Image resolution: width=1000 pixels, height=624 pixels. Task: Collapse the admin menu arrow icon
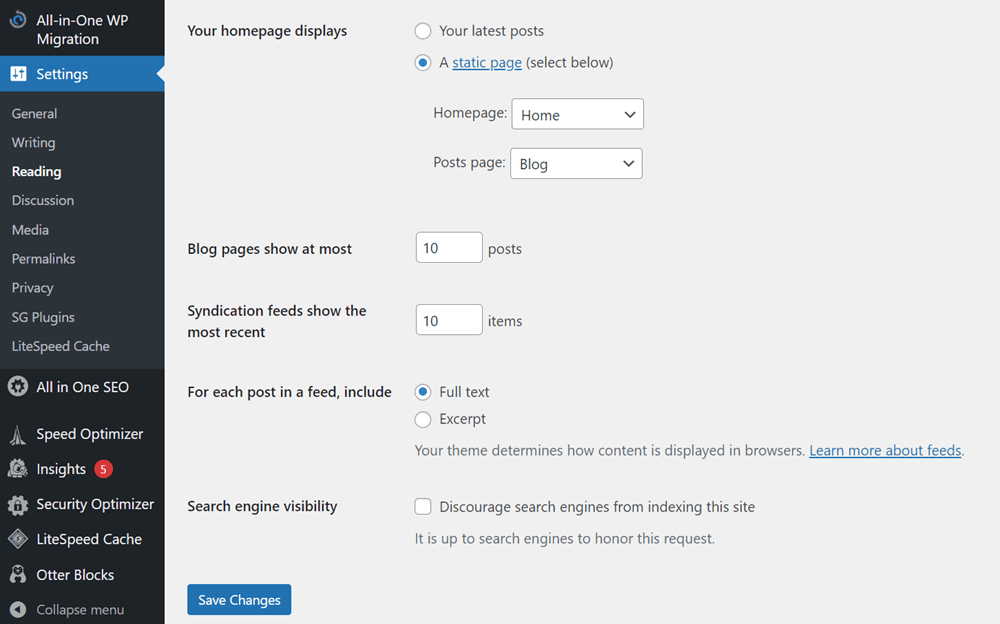pyautogui.click(x=18, y=609)
